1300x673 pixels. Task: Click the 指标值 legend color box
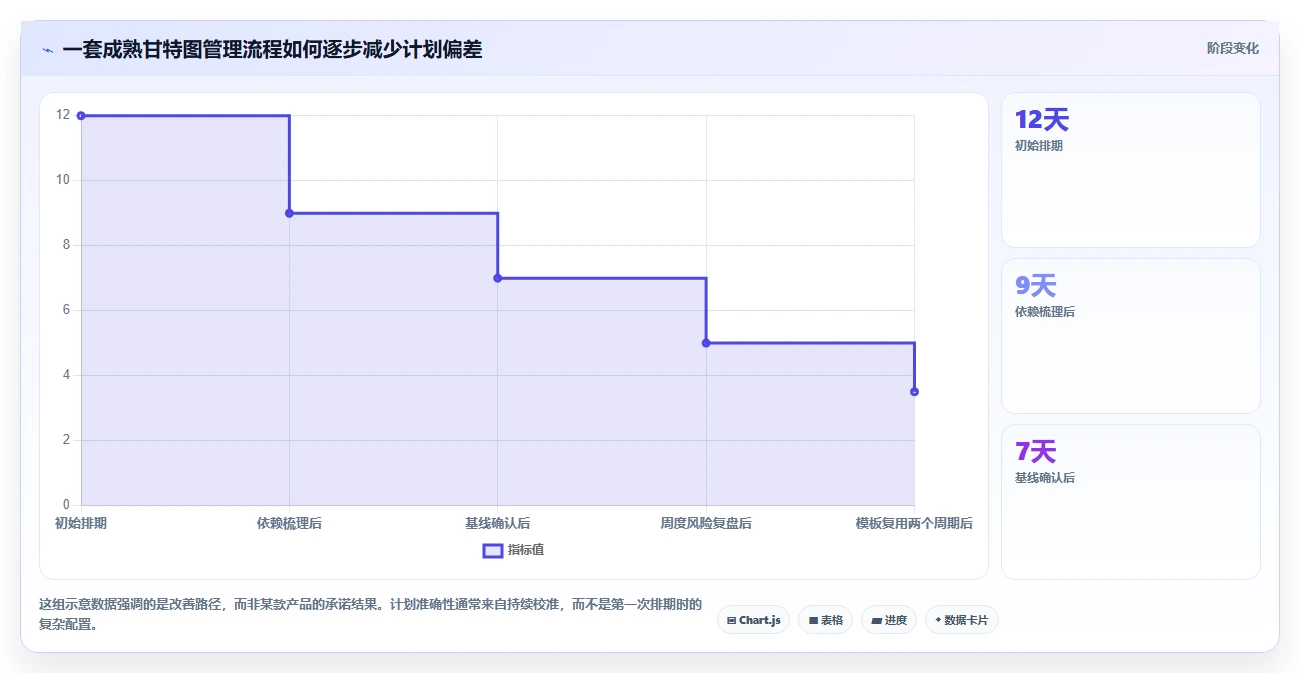point(492,550)
